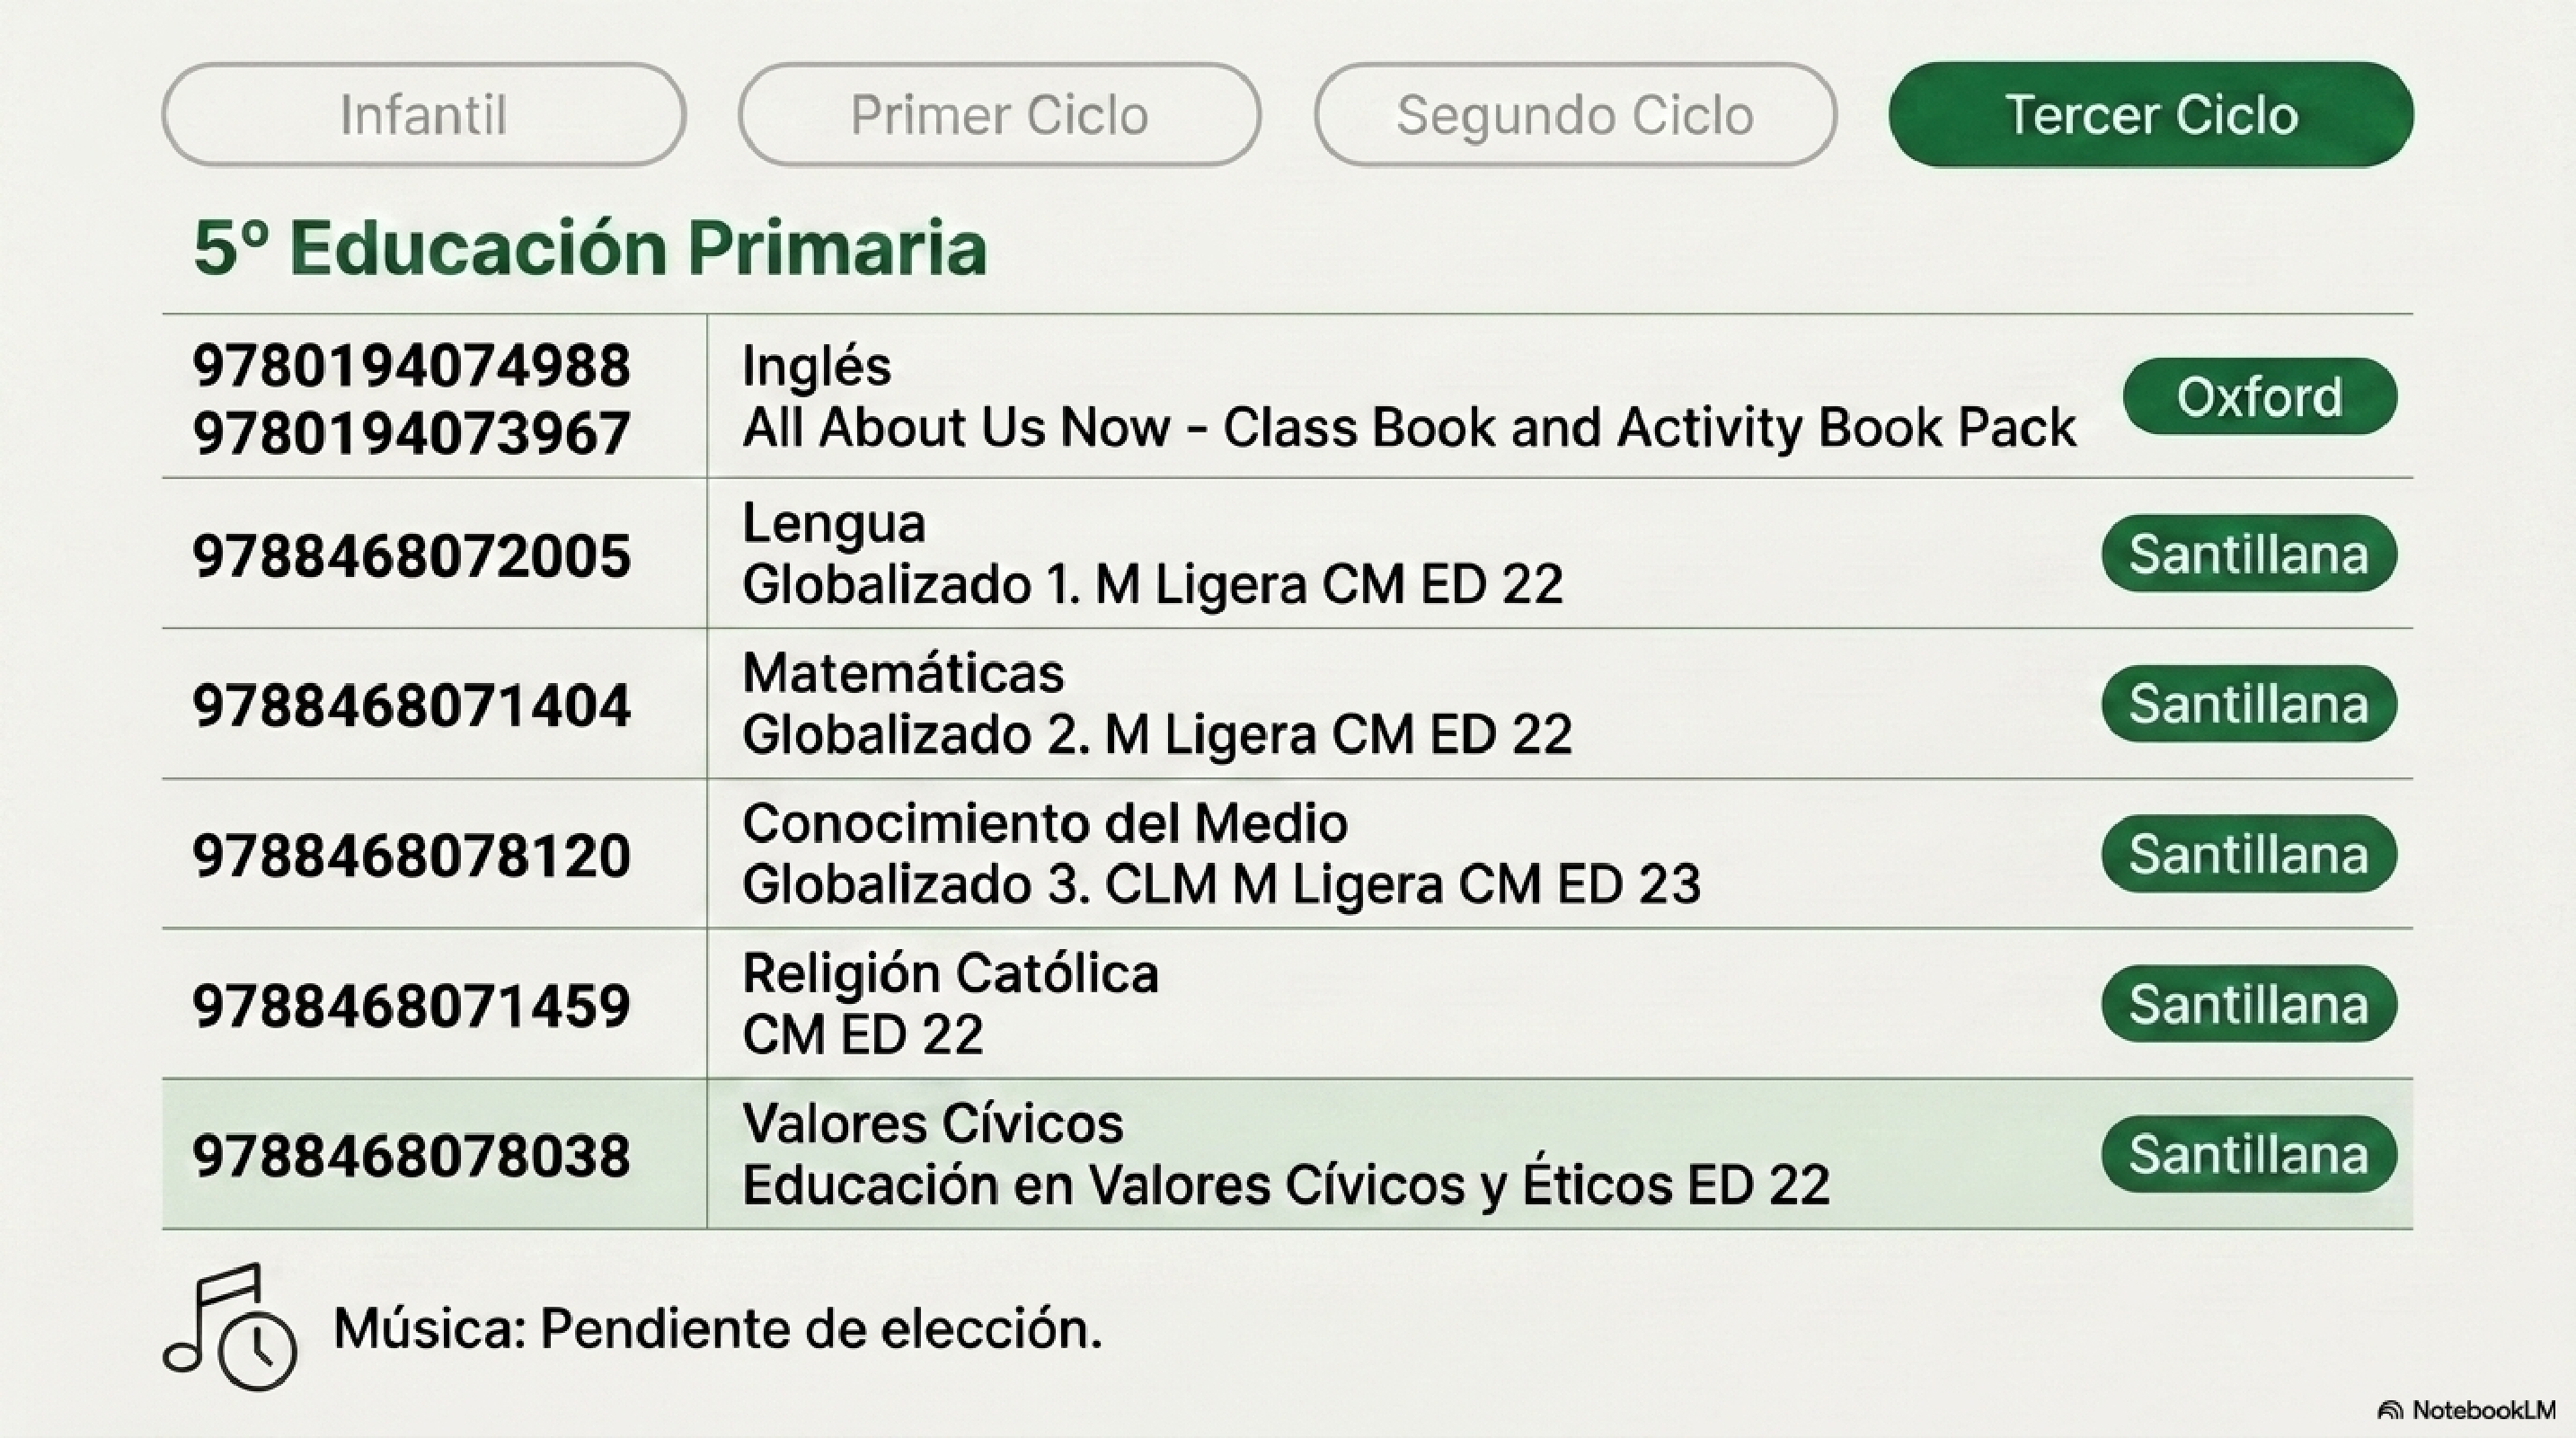This screenshot has height=1438, width=2576.
Task: Click the music note clock icon
Action: pyautogui.click(x=230, y=1327)
